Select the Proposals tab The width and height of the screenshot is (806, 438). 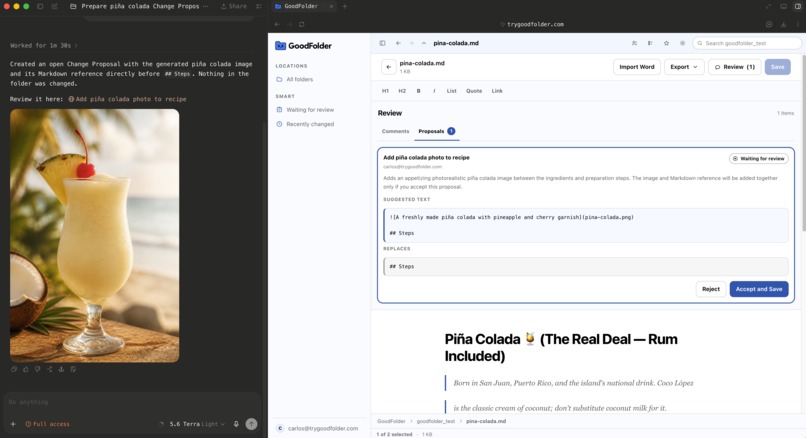pos(436,131)
